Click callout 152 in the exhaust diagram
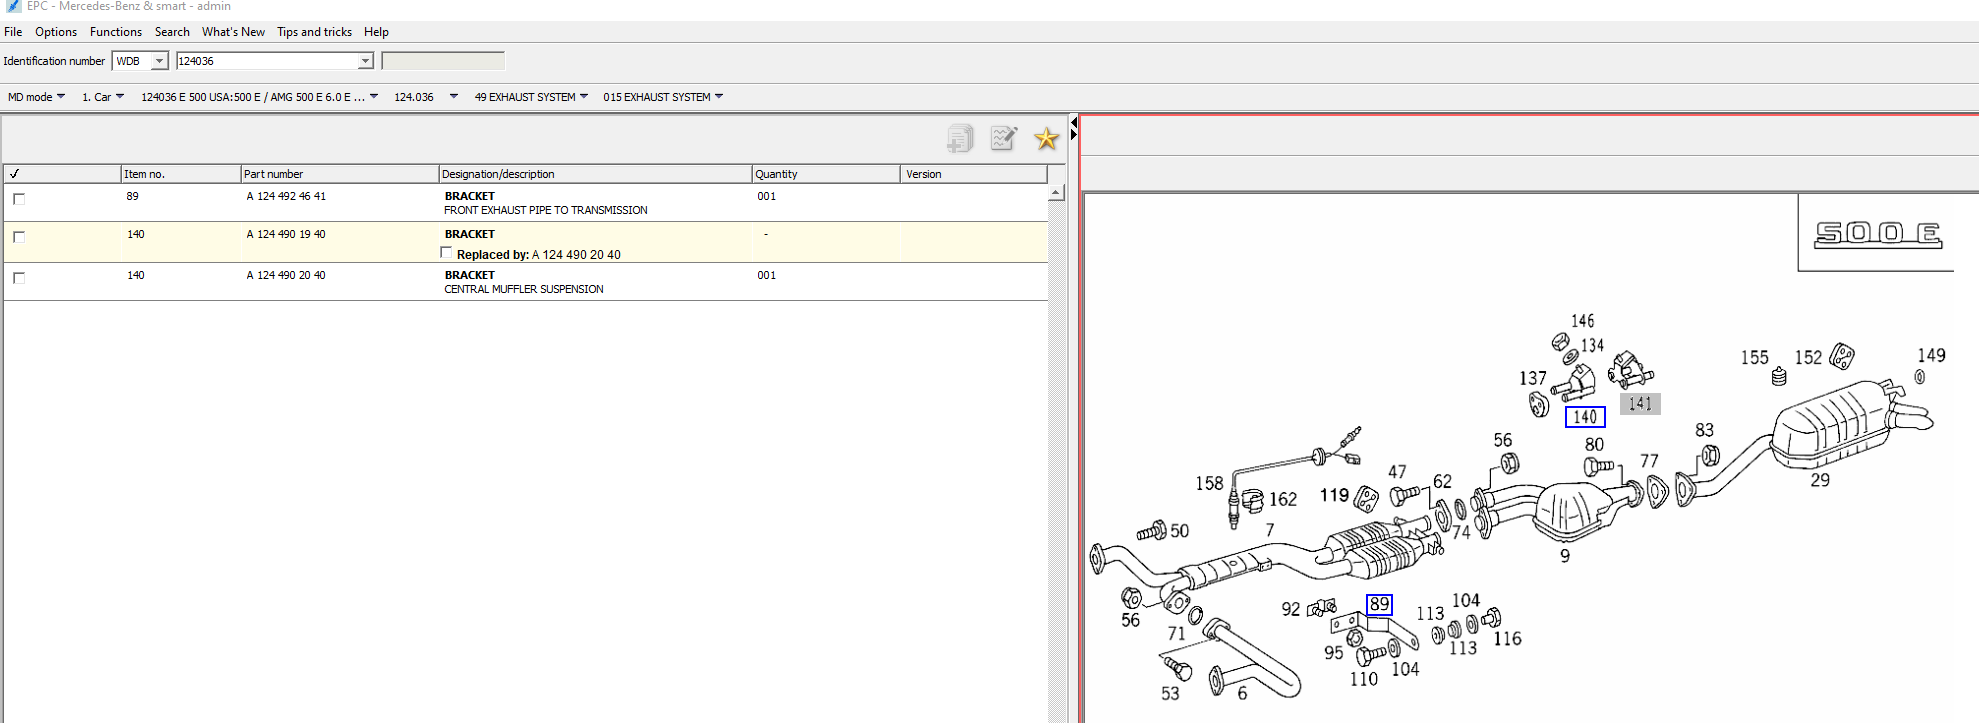 click(x=1808, y=357)
